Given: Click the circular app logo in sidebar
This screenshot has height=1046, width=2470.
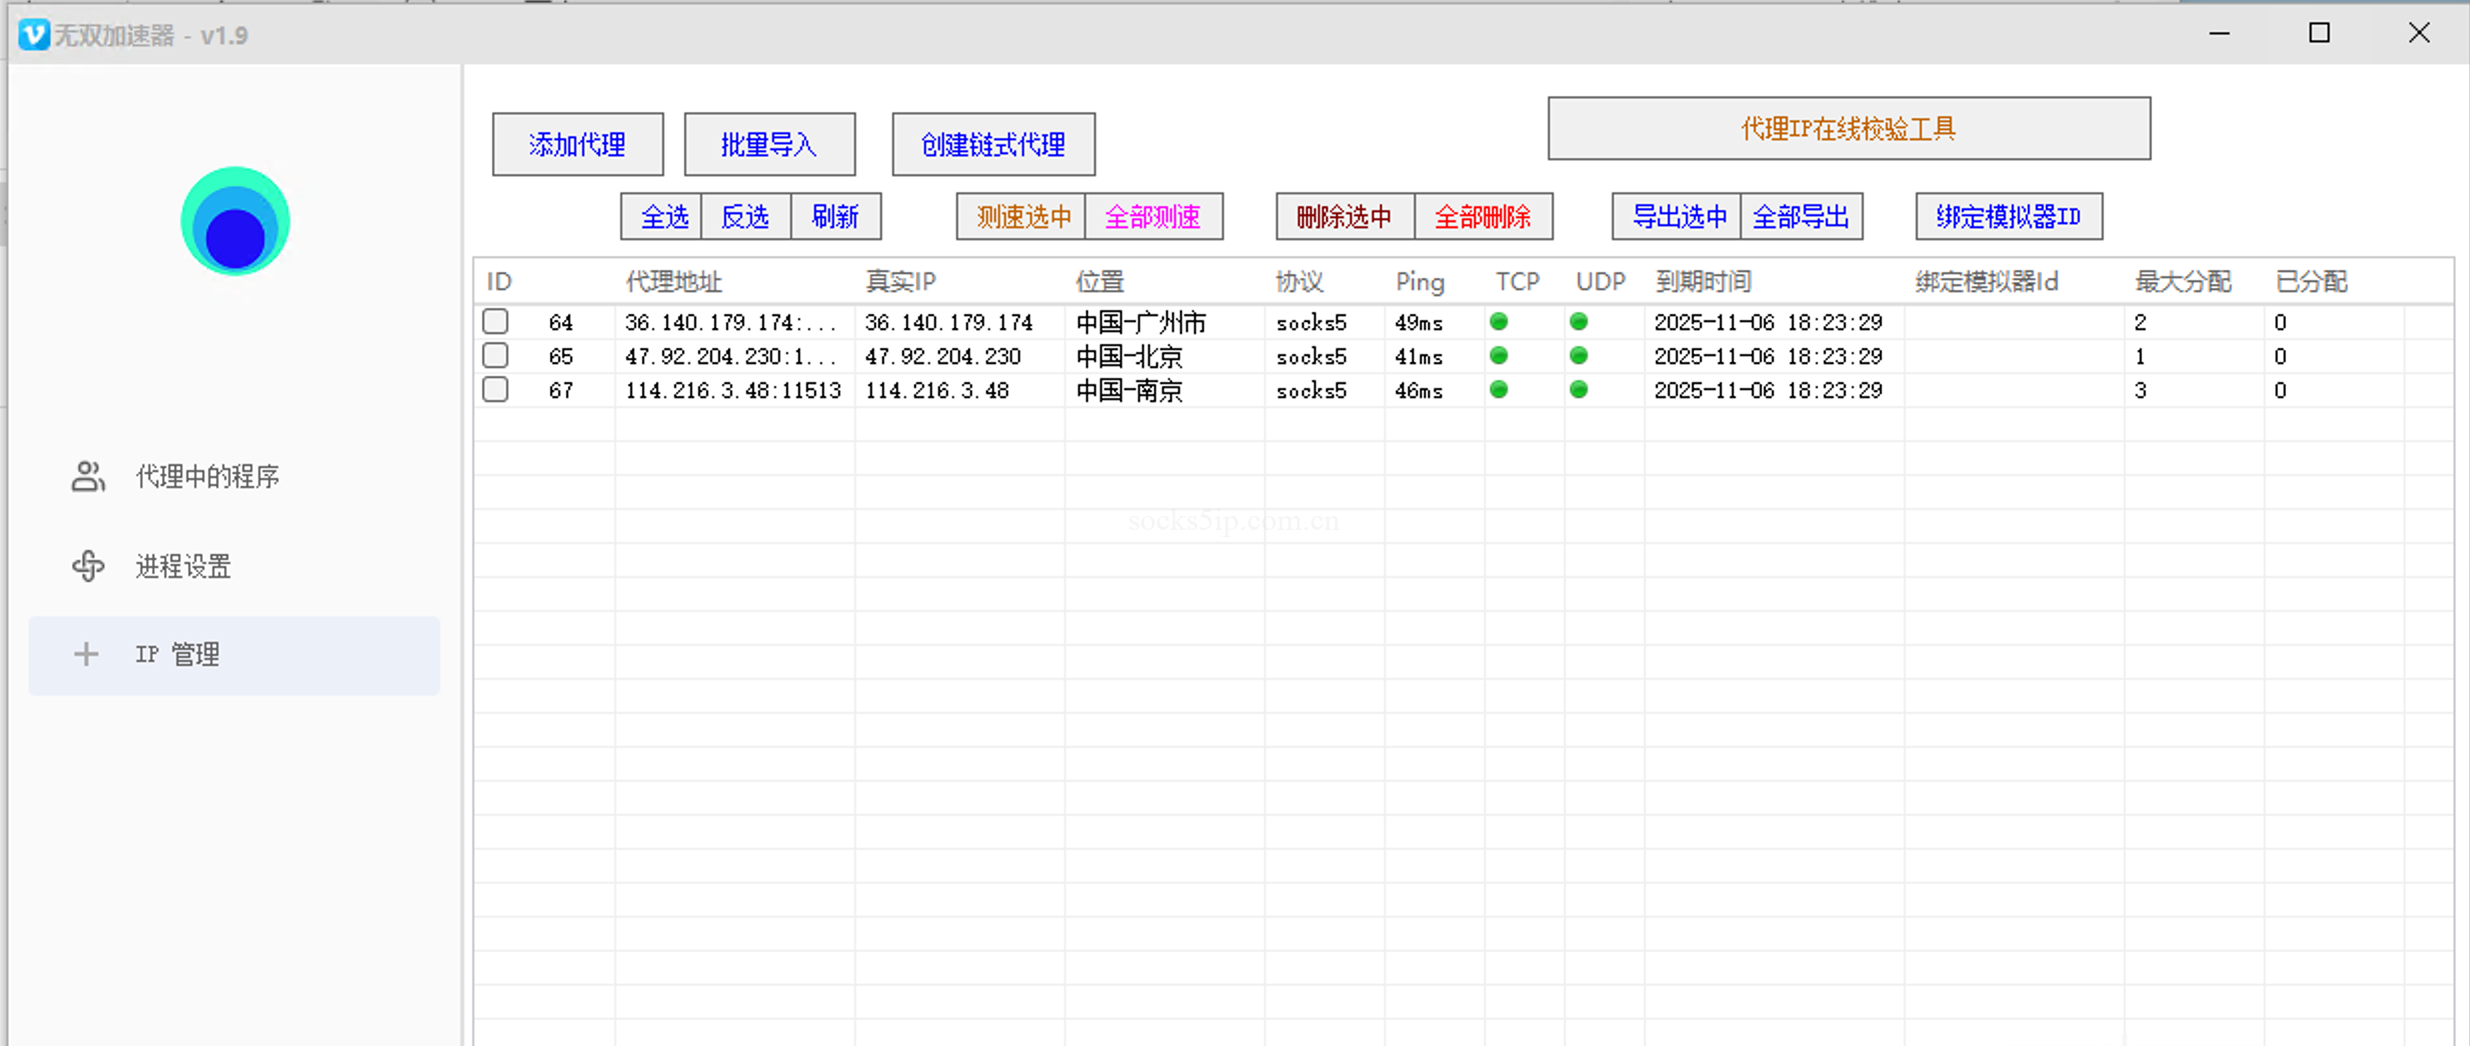Looking at the screenshot, I should point(235,221).
